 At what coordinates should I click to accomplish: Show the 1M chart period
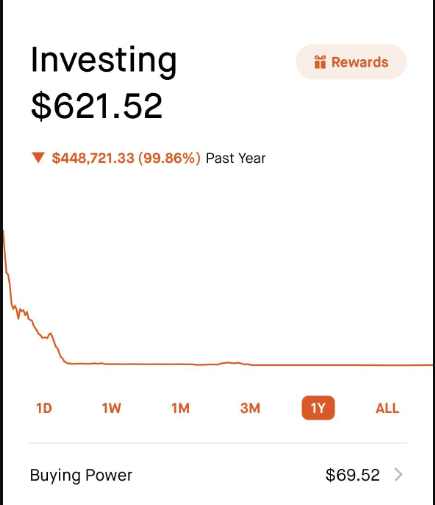(x=180, y=408)
